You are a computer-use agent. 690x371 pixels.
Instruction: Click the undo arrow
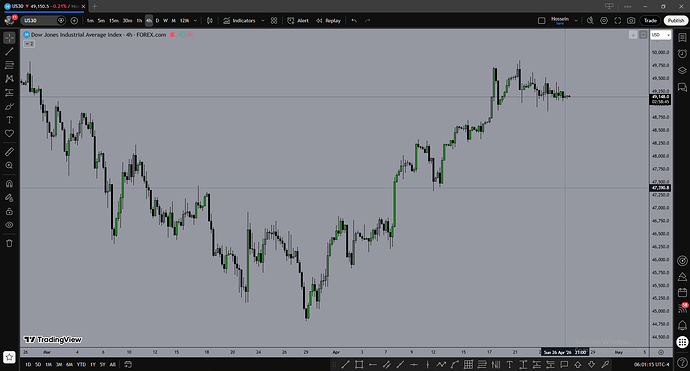[354, 21]
